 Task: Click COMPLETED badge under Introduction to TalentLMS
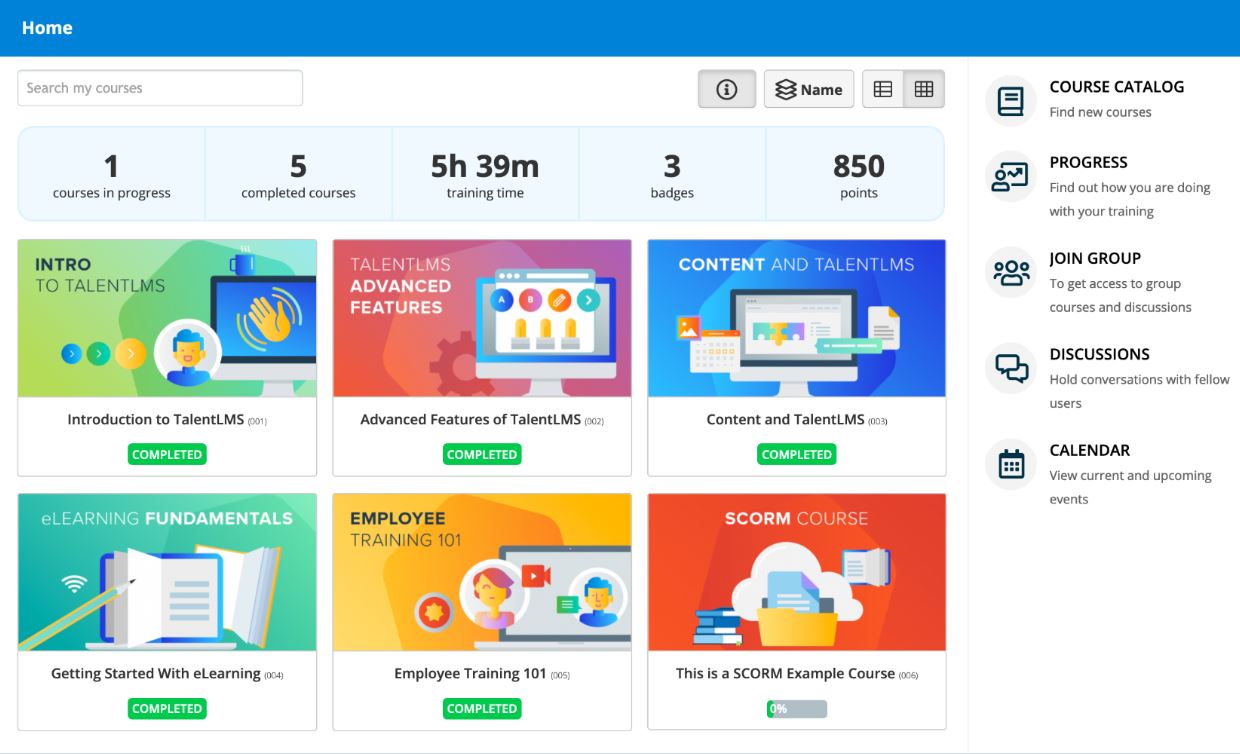tap(167, 455)
